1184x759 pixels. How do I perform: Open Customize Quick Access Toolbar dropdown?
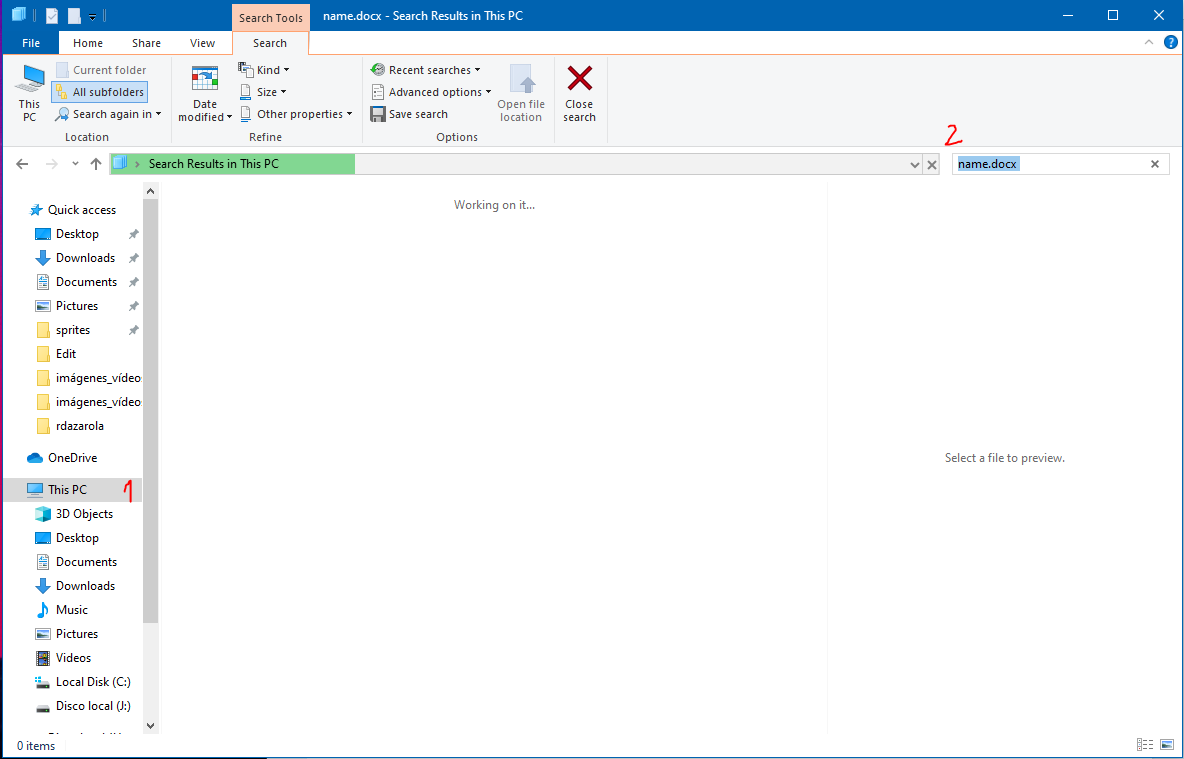92,16
